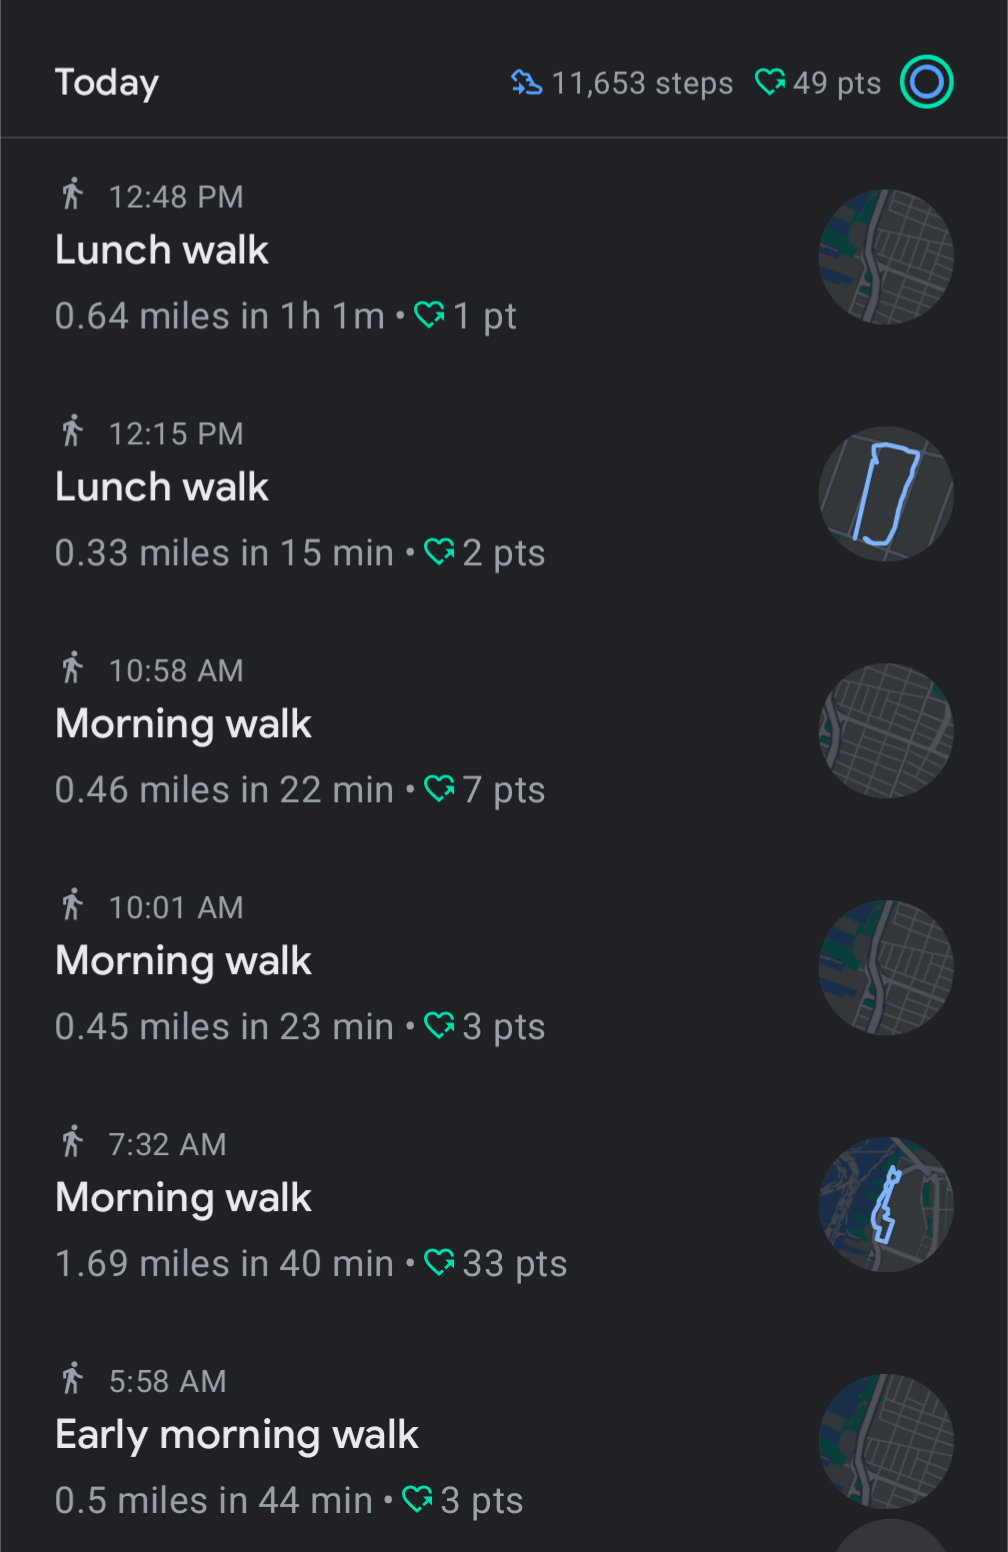Image resolution: width=1008 pixels, height=1552 pixels.
Task: Tap walking icon next to 12:48 PM
Action: coord(72,194)
